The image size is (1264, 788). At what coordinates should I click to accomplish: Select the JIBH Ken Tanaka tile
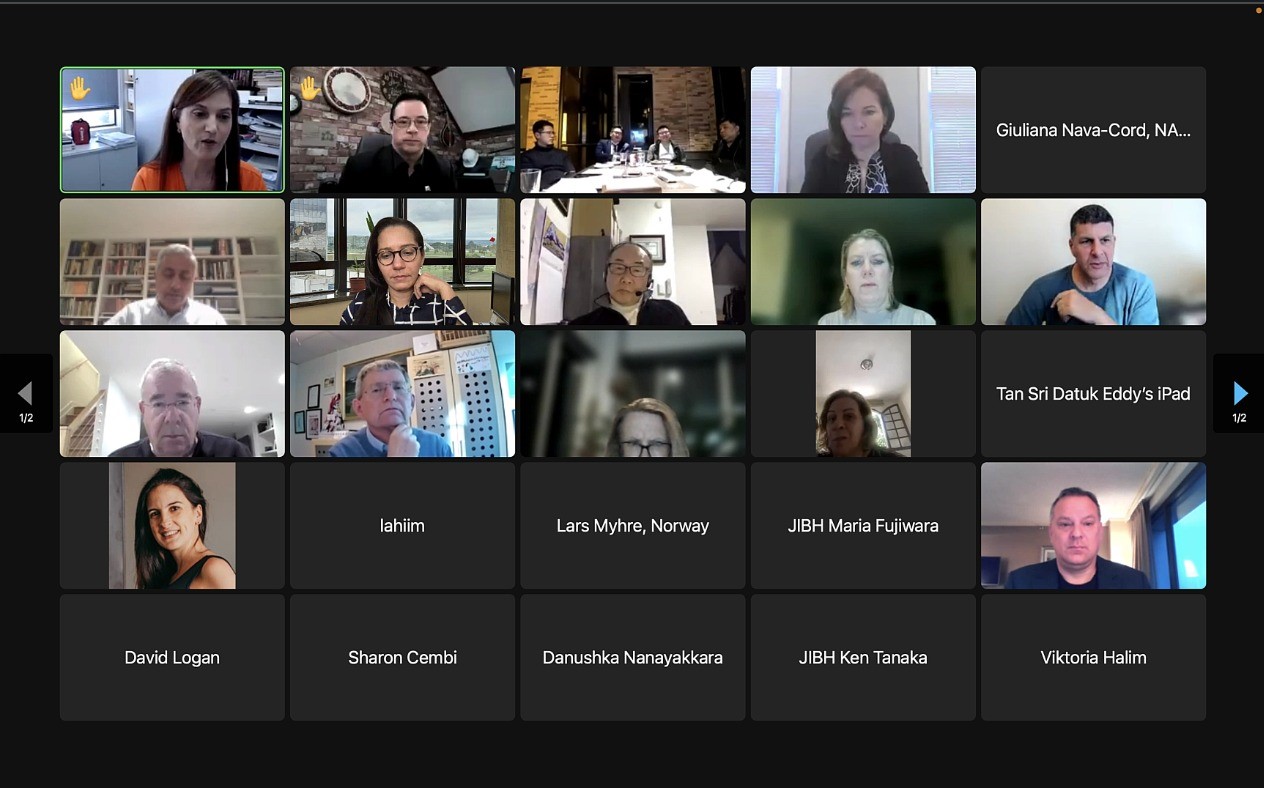point(863,658)
